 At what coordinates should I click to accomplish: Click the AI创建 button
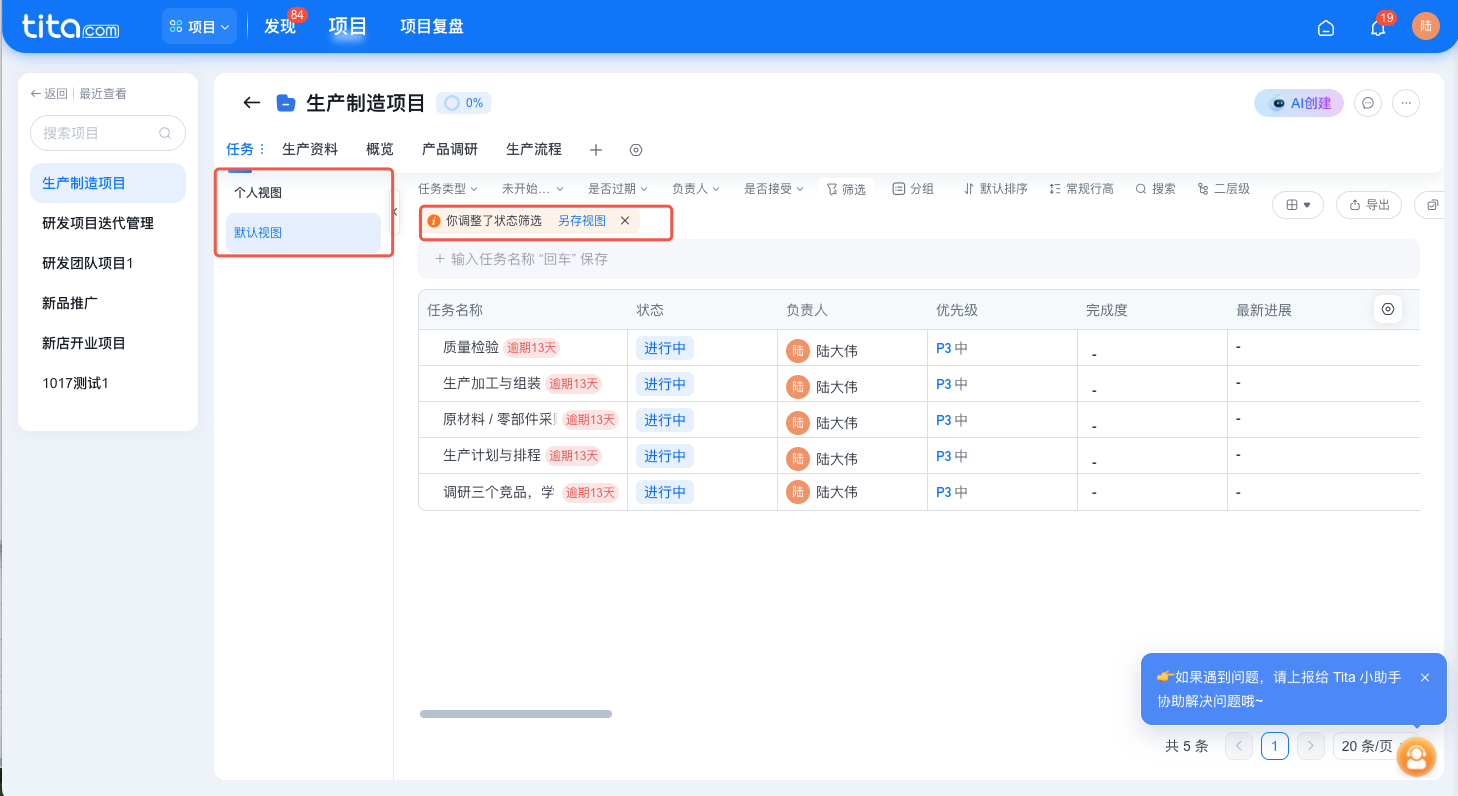click(1298, 103)
